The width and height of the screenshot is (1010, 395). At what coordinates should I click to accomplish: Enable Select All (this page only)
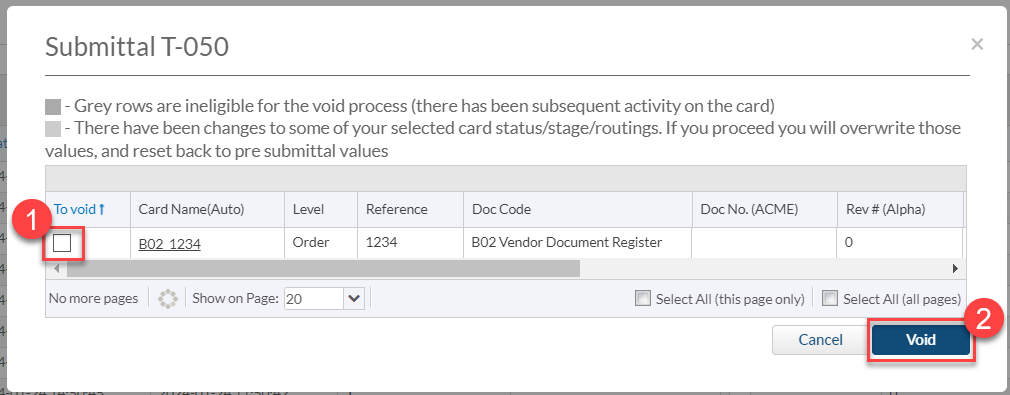pos(642,298)
